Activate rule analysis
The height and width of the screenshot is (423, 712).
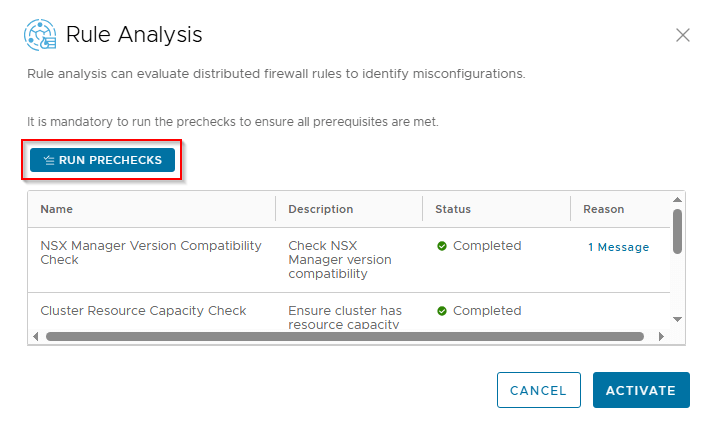click(641, 390)
